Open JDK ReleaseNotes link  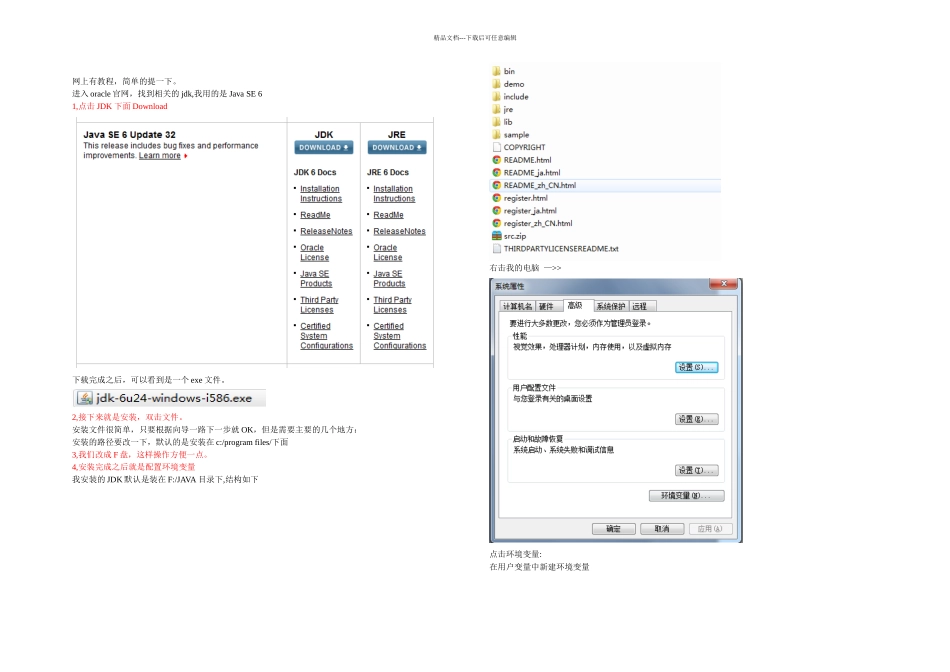[x=326, y=231]
